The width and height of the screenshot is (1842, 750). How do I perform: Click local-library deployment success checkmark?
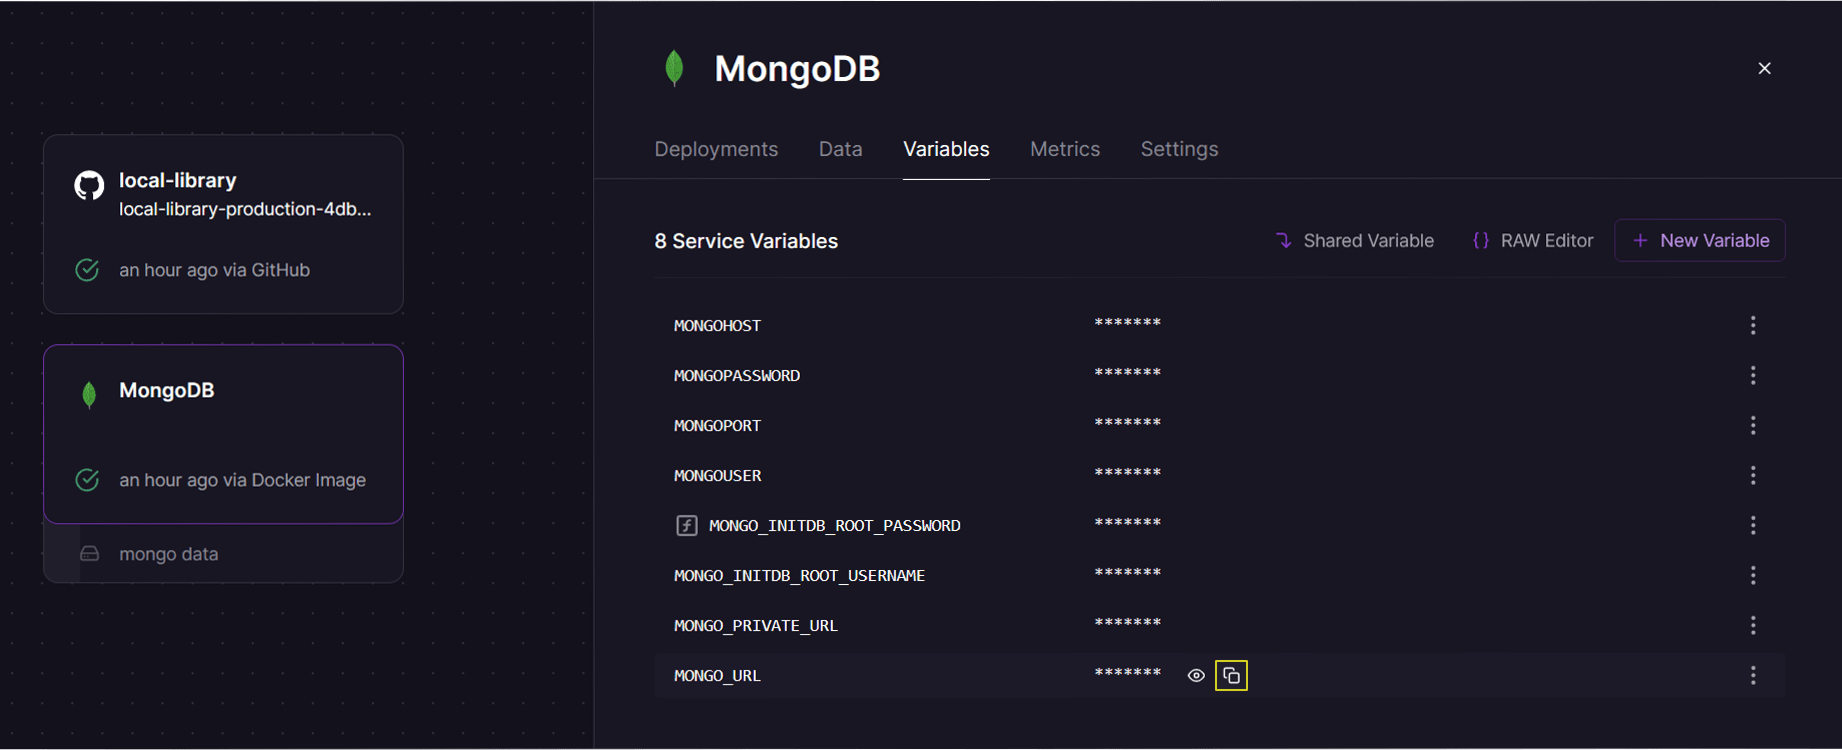click(88, 270)
